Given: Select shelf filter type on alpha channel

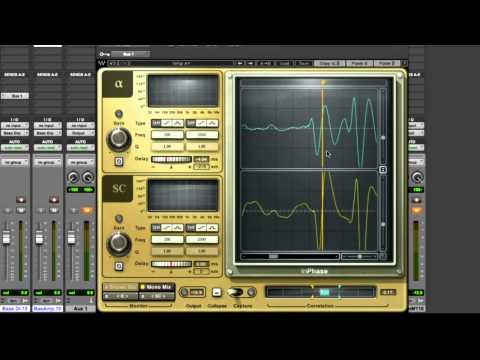Looking at the screenshot, I should click(167, 123).
